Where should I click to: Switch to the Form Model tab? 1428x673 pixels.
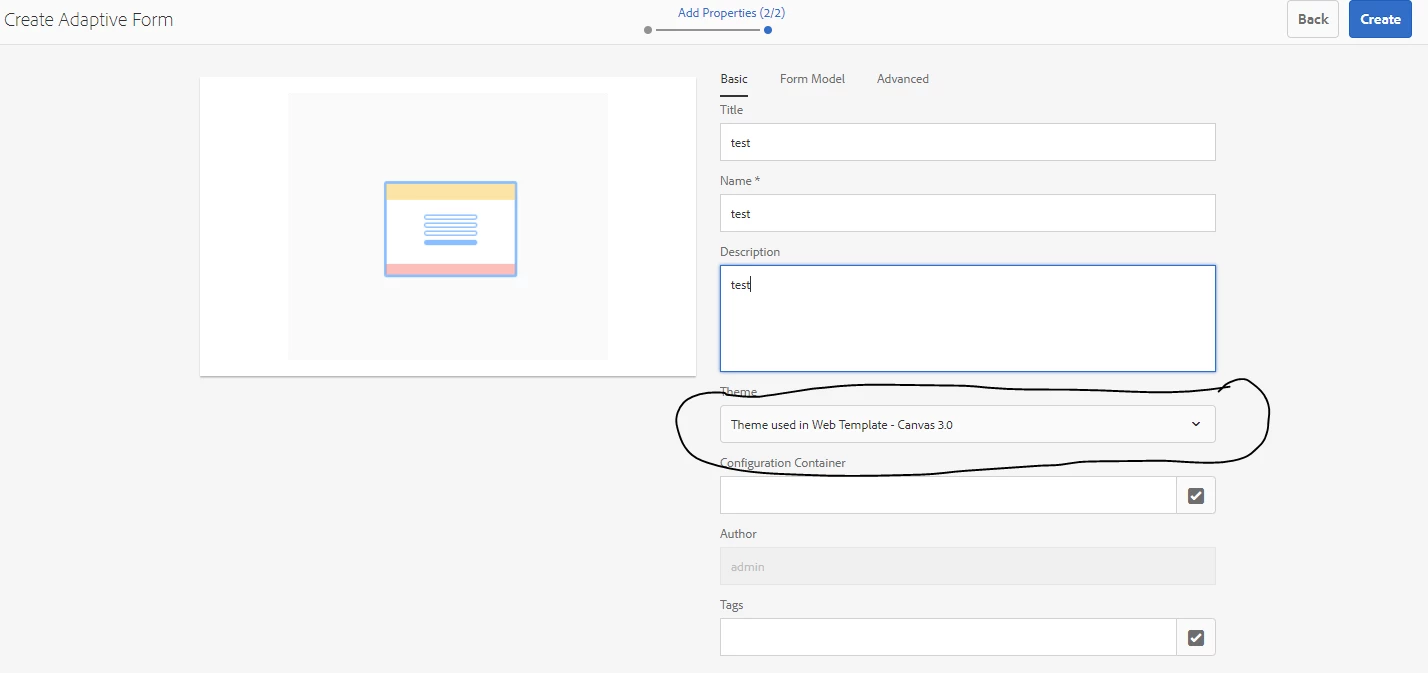[x=812, y=79]
